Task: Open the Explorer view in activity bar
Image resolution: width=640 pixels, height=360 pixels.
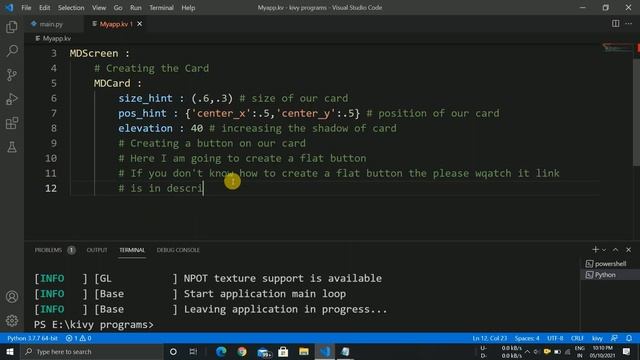Action: point(12,27)
